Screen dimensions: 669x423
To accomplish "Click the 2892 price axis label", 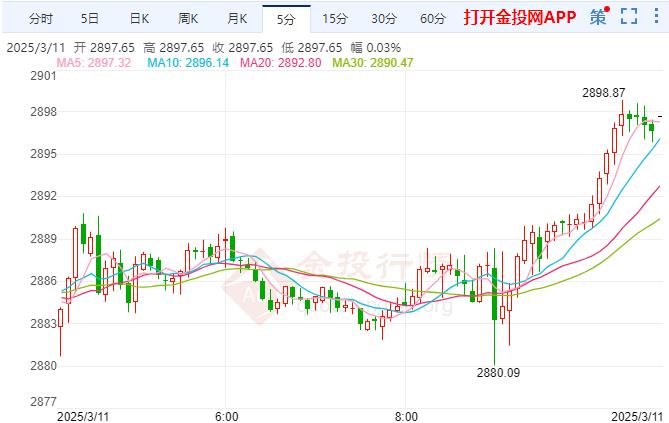I will (43, 196).
